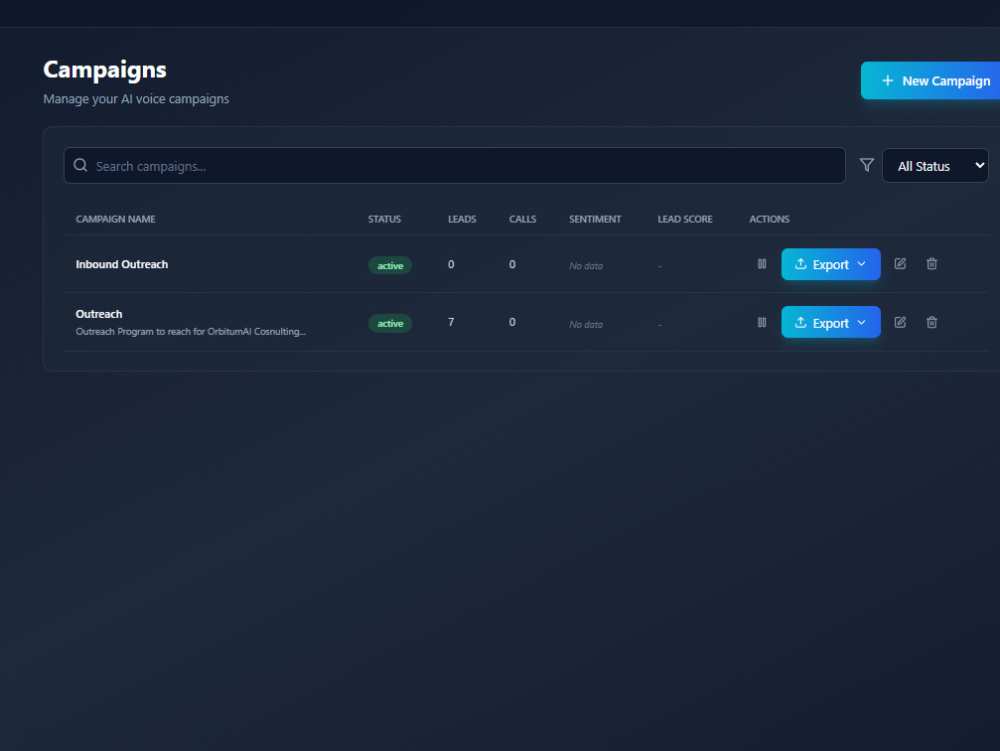Screen dimensions: 1000x751
Task: Edit the Outreach Program campaign row
Action: click(900, 323)
